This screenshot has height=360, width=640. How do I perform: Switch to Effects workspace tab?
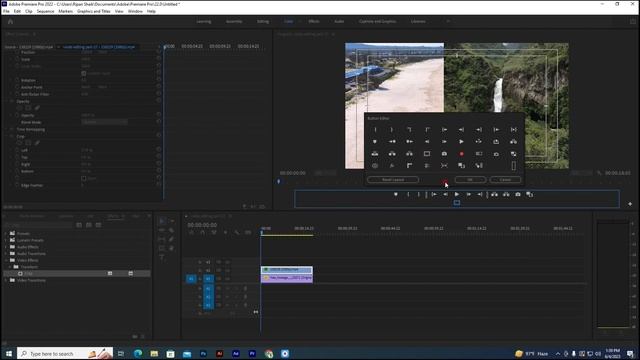[x=314, y=21]
